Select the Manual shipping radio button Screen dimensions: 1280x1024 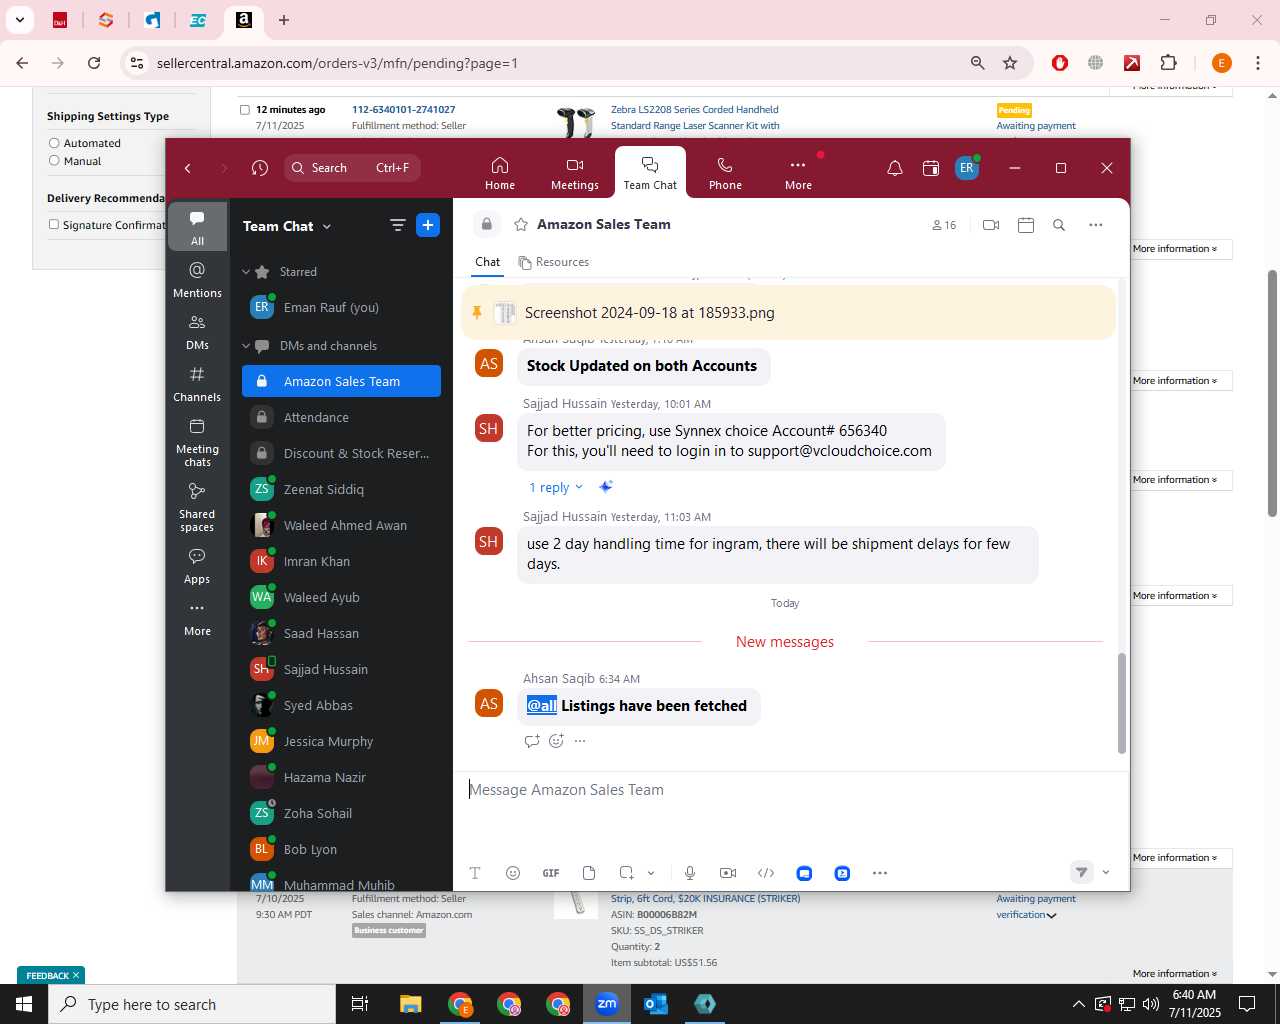(x=54, y=160)
